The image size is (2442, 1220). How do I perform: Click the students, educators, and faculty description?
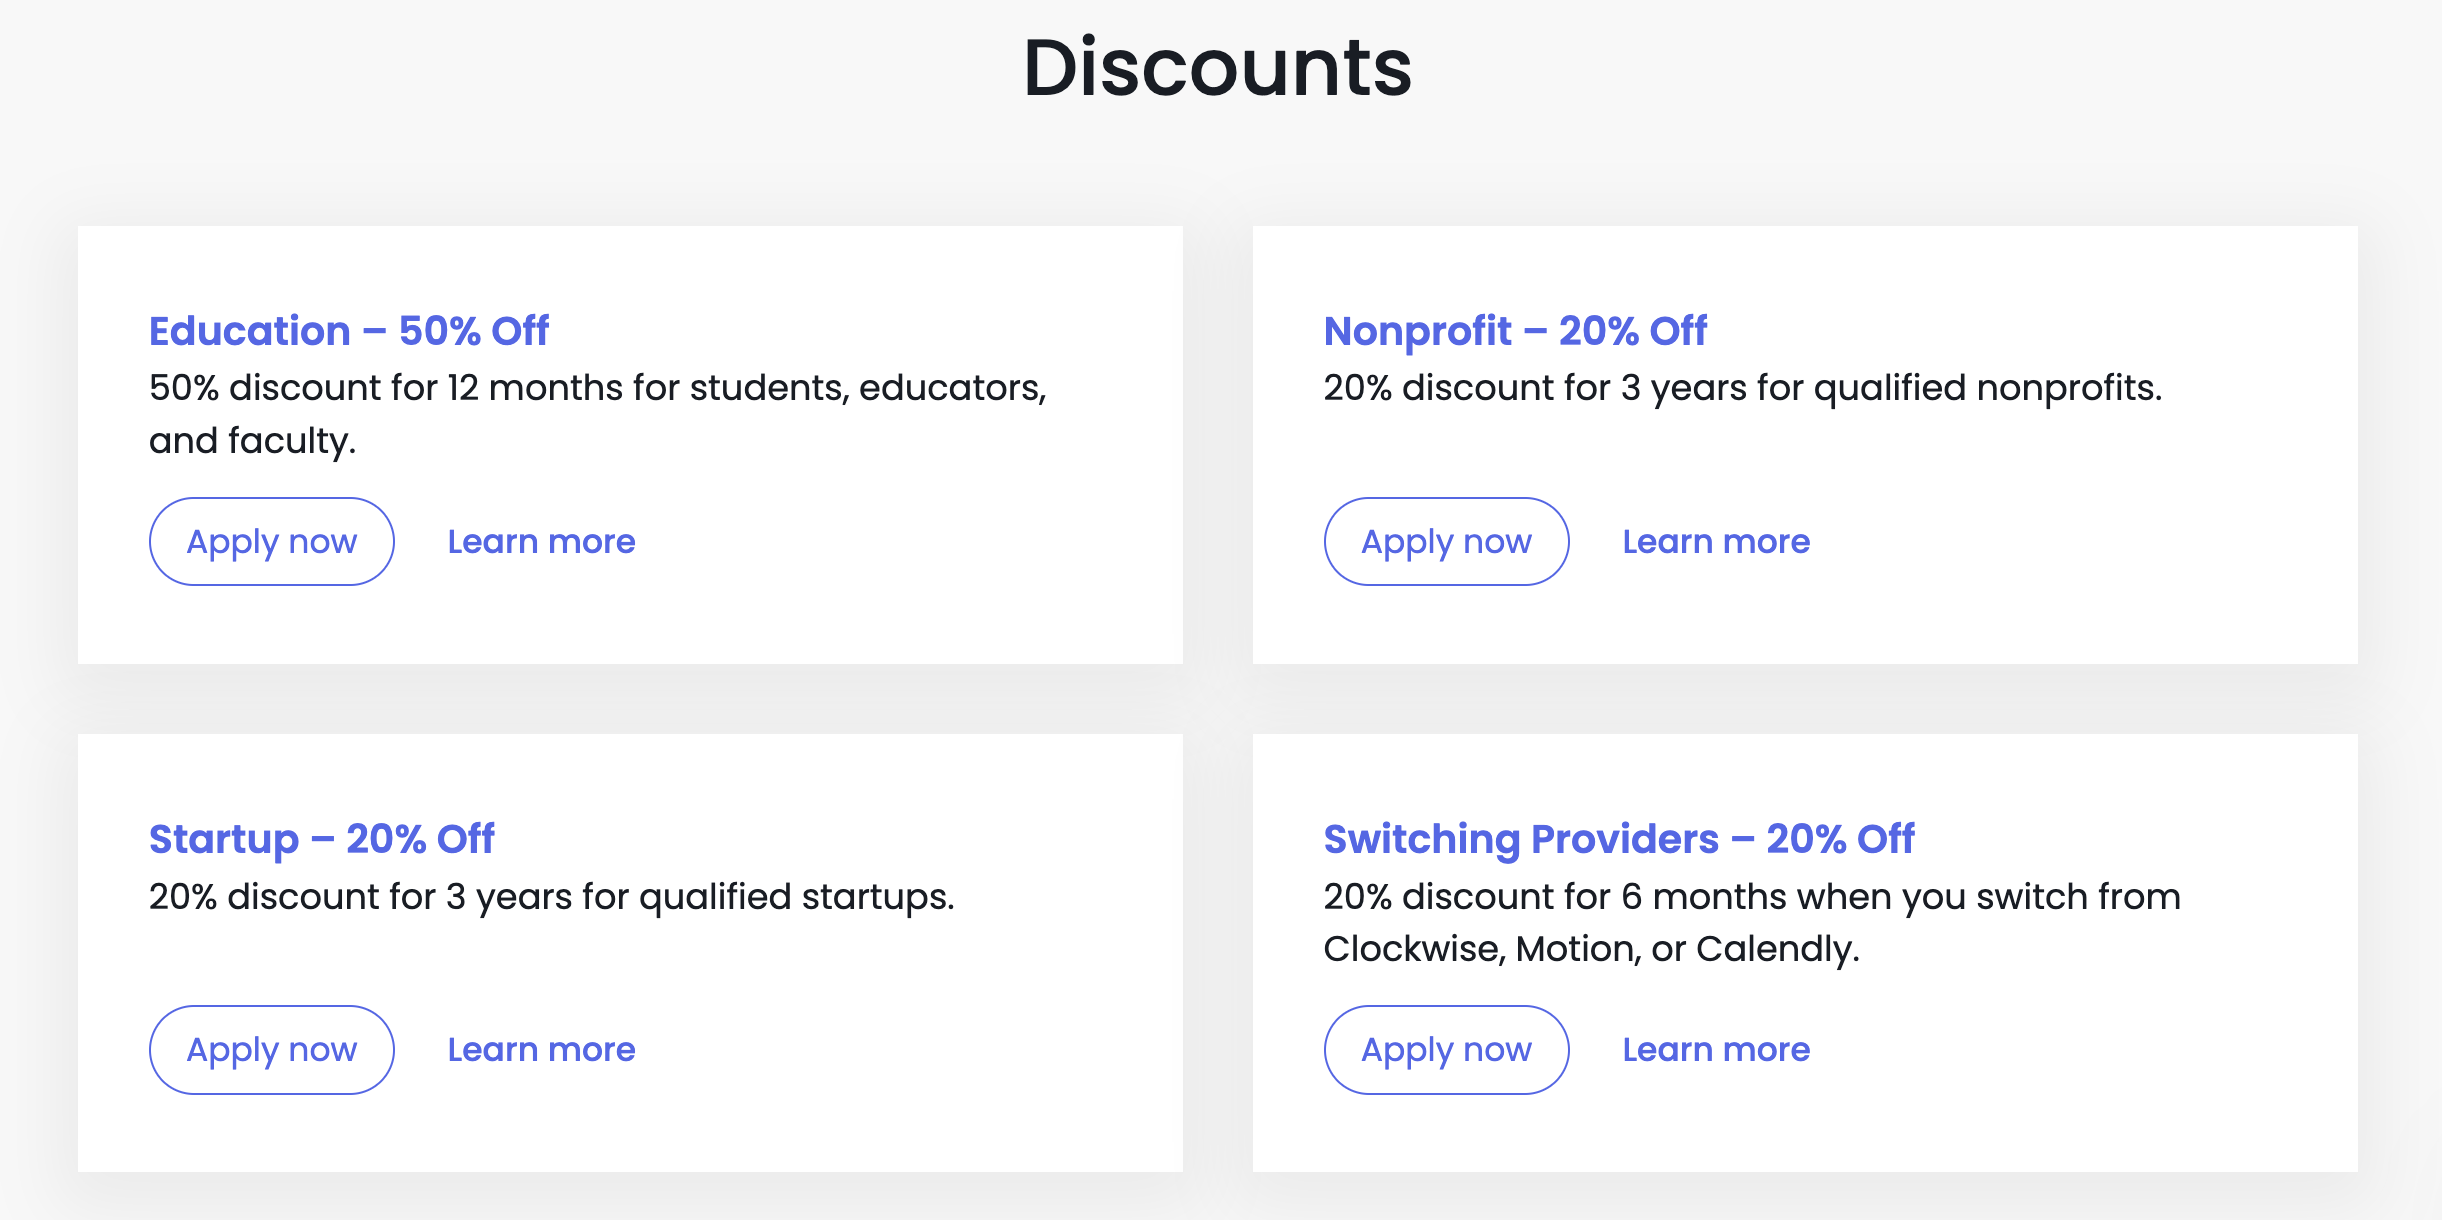[x=597, y=413]
